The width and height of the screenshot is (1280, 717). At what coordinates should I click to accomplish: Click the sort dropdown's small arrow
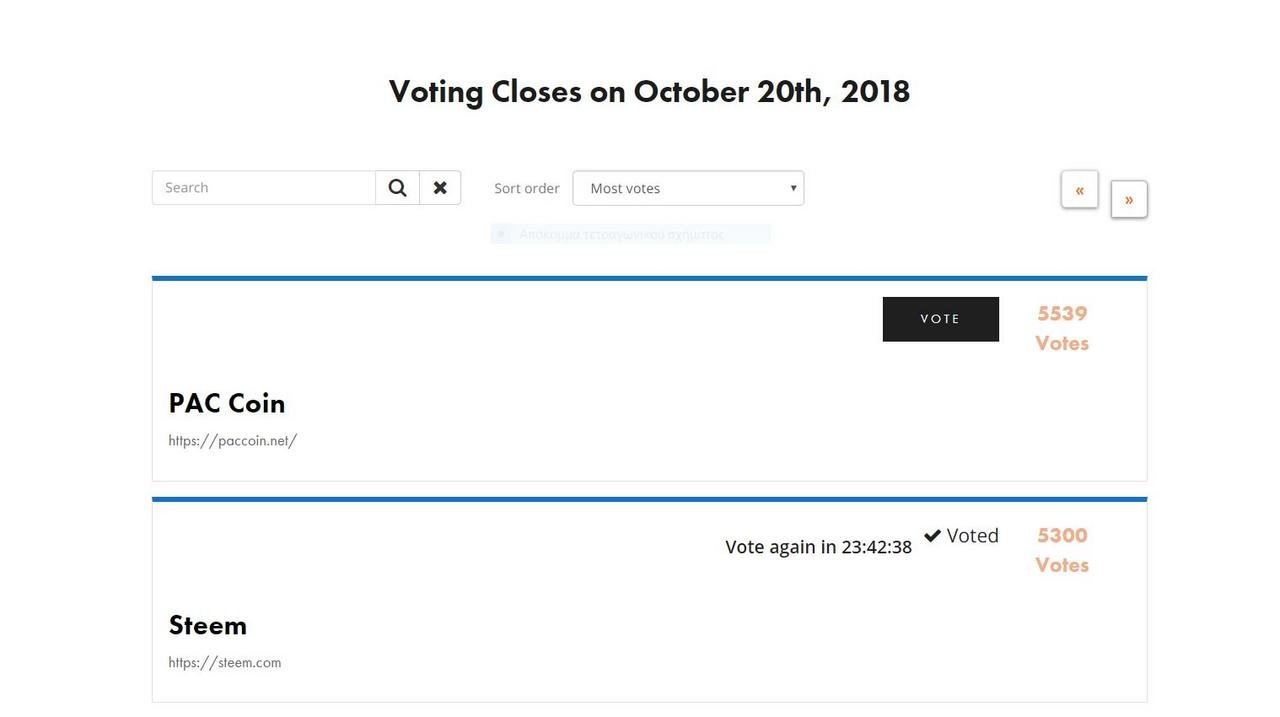point(793,188)
